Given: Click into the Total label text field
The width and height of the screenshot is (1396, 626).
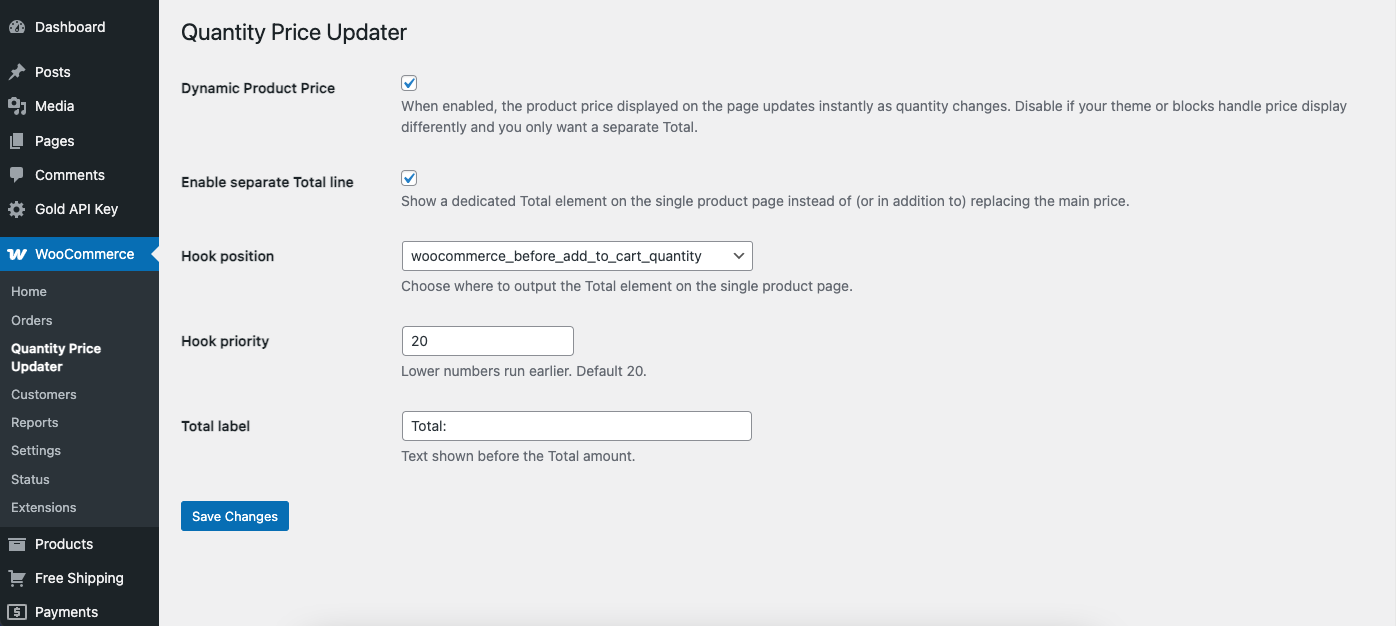Looking at the screenshot, I should point(576,426).
